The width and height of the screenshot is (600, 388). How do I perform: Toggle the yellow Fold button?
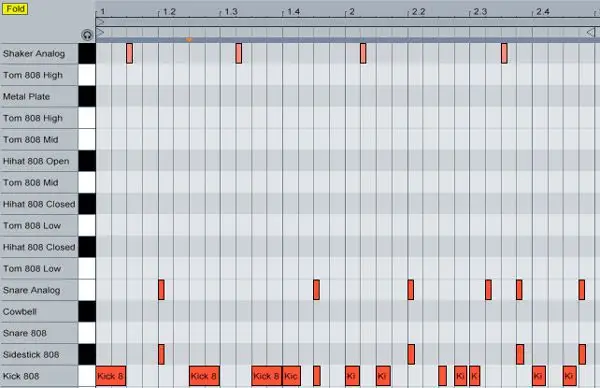pos(15,9)
